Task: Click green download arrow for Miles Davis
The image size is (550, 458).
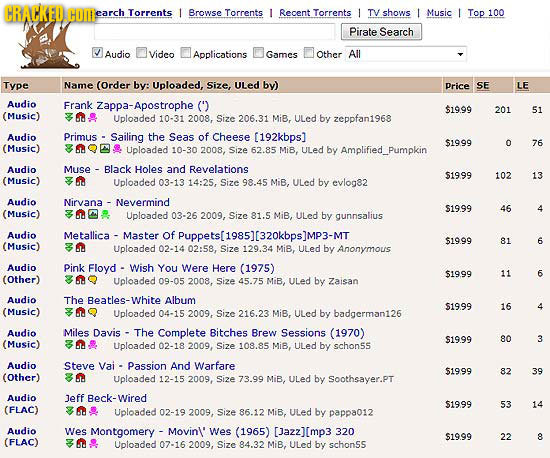Action: pyautogui.click(x=69, y=345)
